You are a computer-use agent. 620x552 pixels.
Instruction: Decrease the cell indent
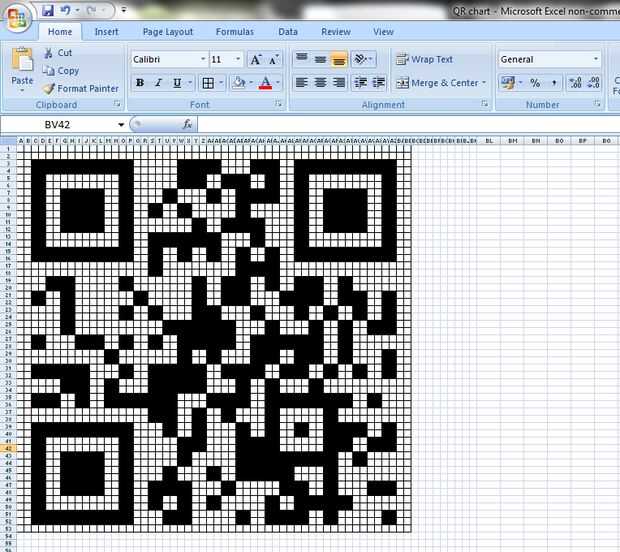360,83
